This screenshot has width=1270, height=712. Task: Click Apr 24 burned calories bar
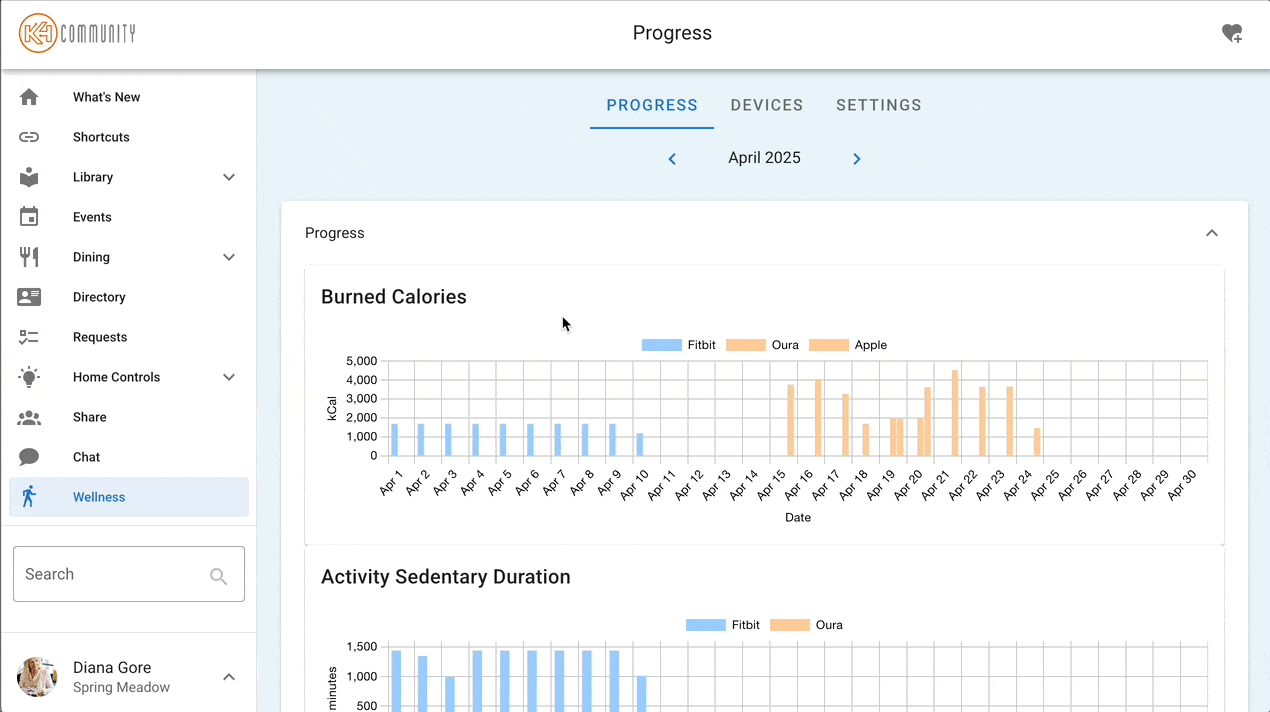pyautogui.click(x=1037, y=442)
